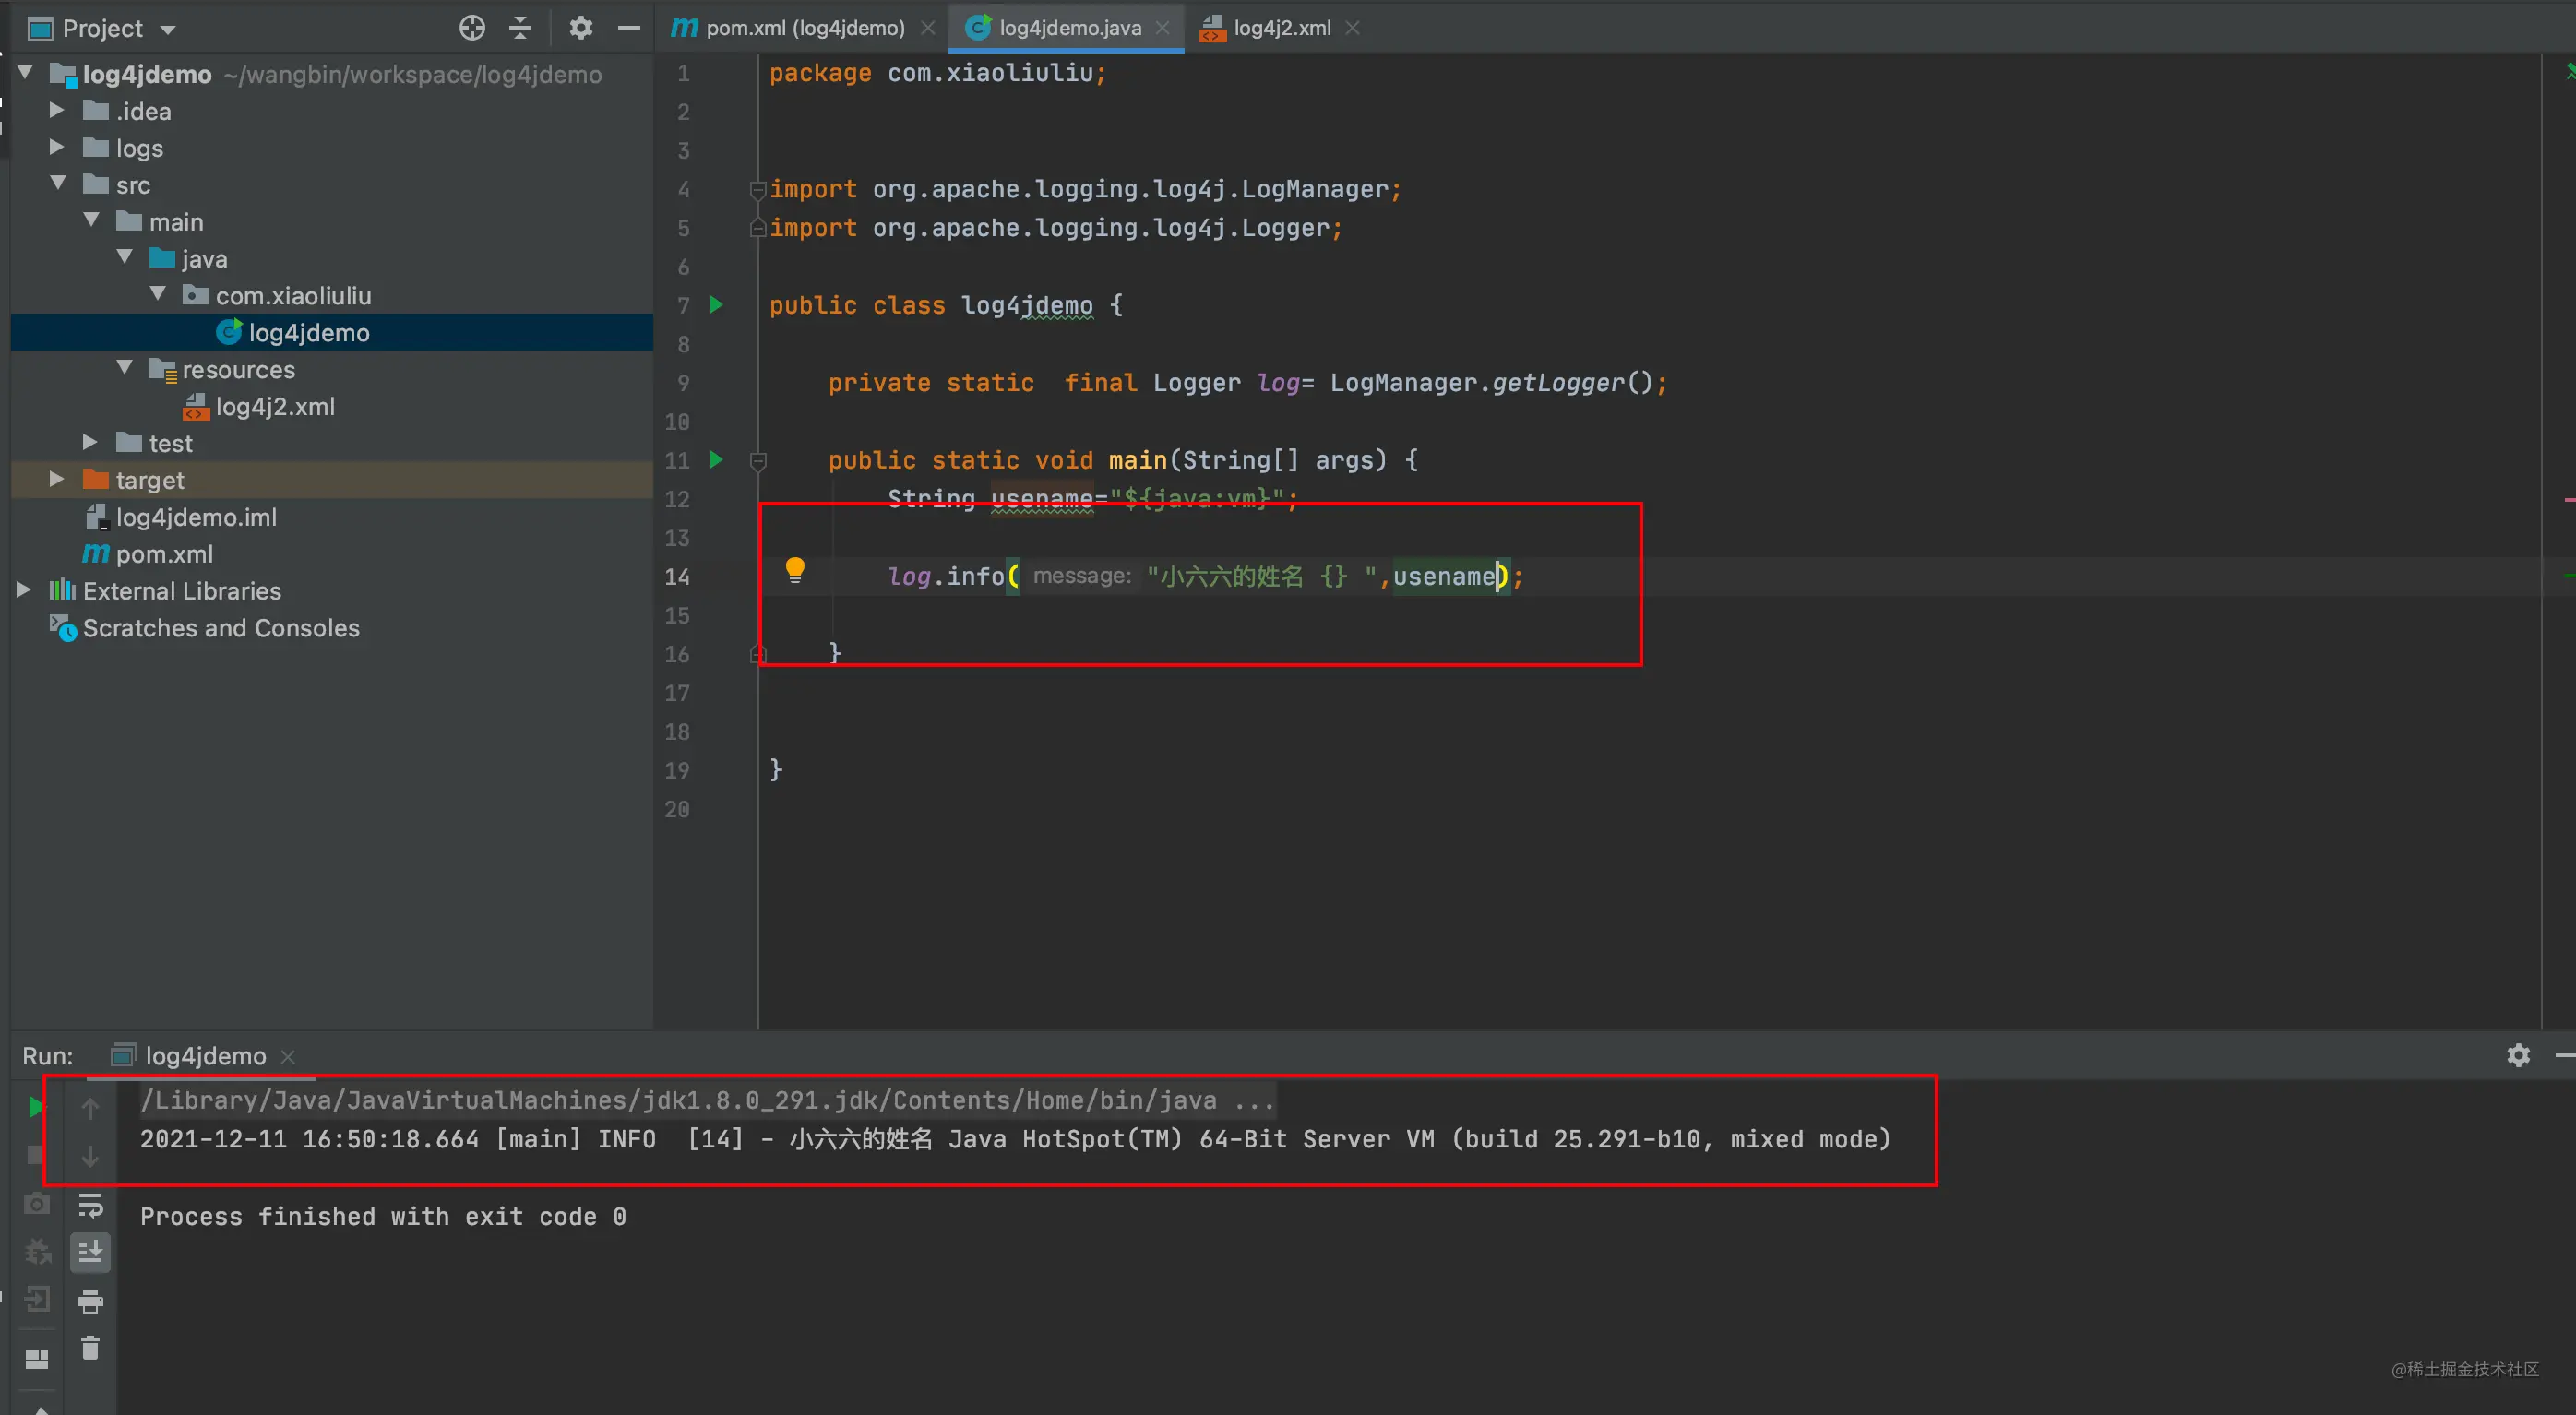Collapse the com.xiaoliuliu package
This screenshot has width=2576, height=1415.
coord(158,294)
